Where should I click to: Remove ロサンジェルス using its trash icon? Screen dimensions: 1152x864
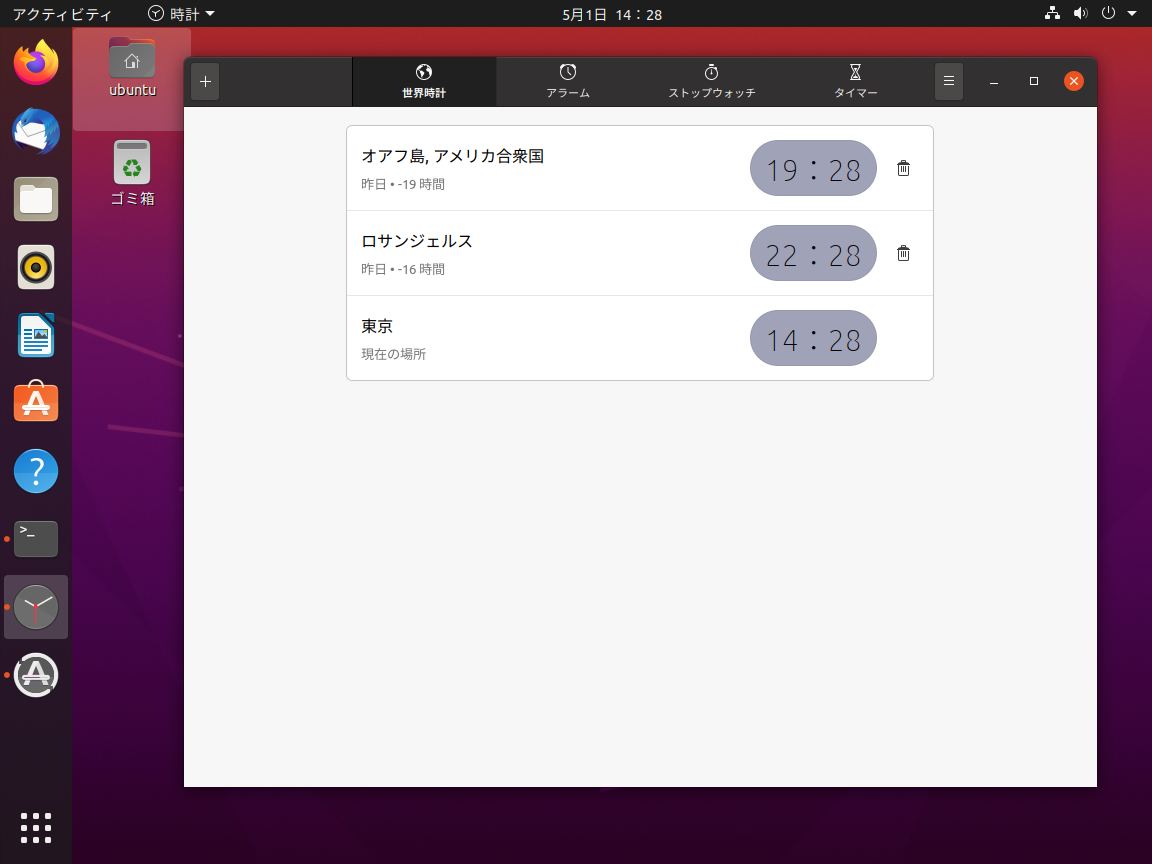(x=903, y=253)
